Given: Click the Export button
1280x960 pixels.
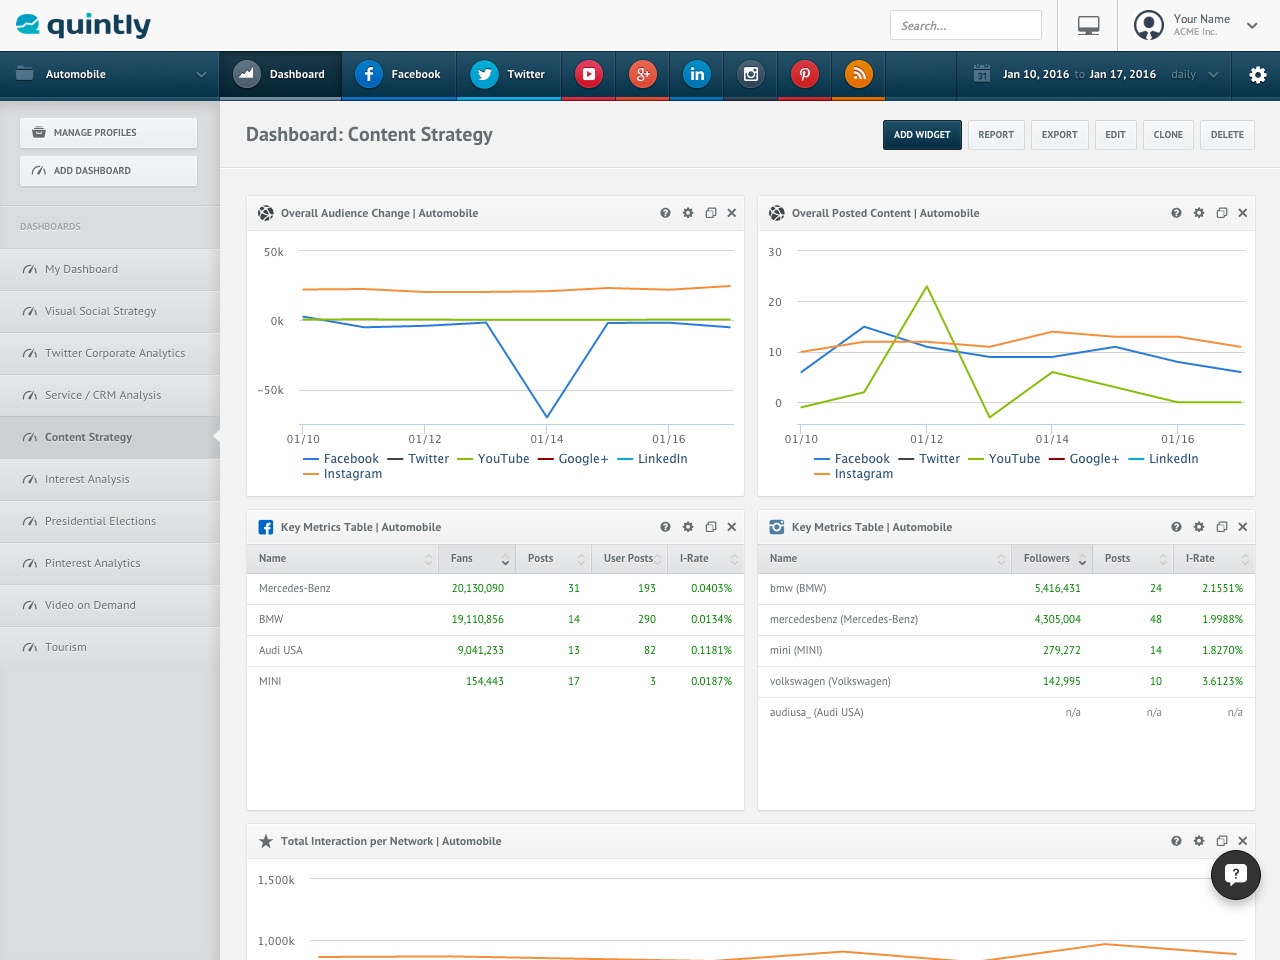Looking at the screenshot, I should click(1060, 135).
